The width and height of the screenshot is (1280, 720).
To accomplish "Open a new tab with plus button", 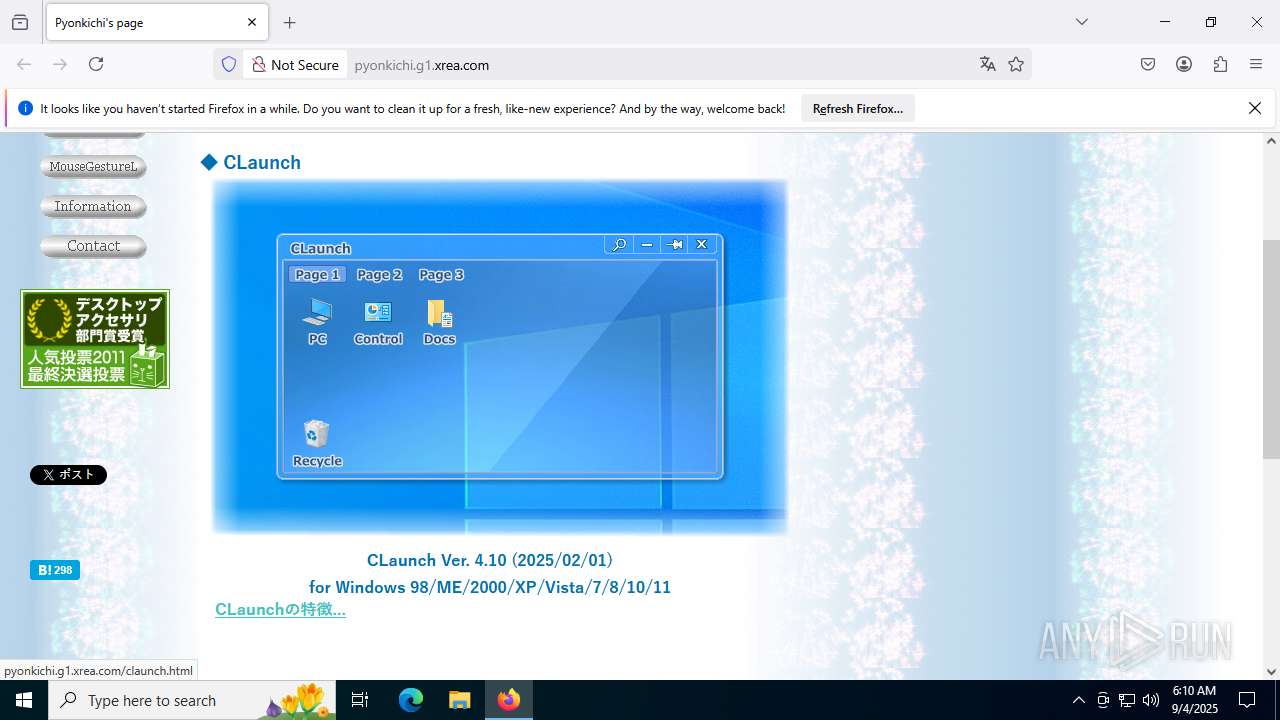I will 290,22.
